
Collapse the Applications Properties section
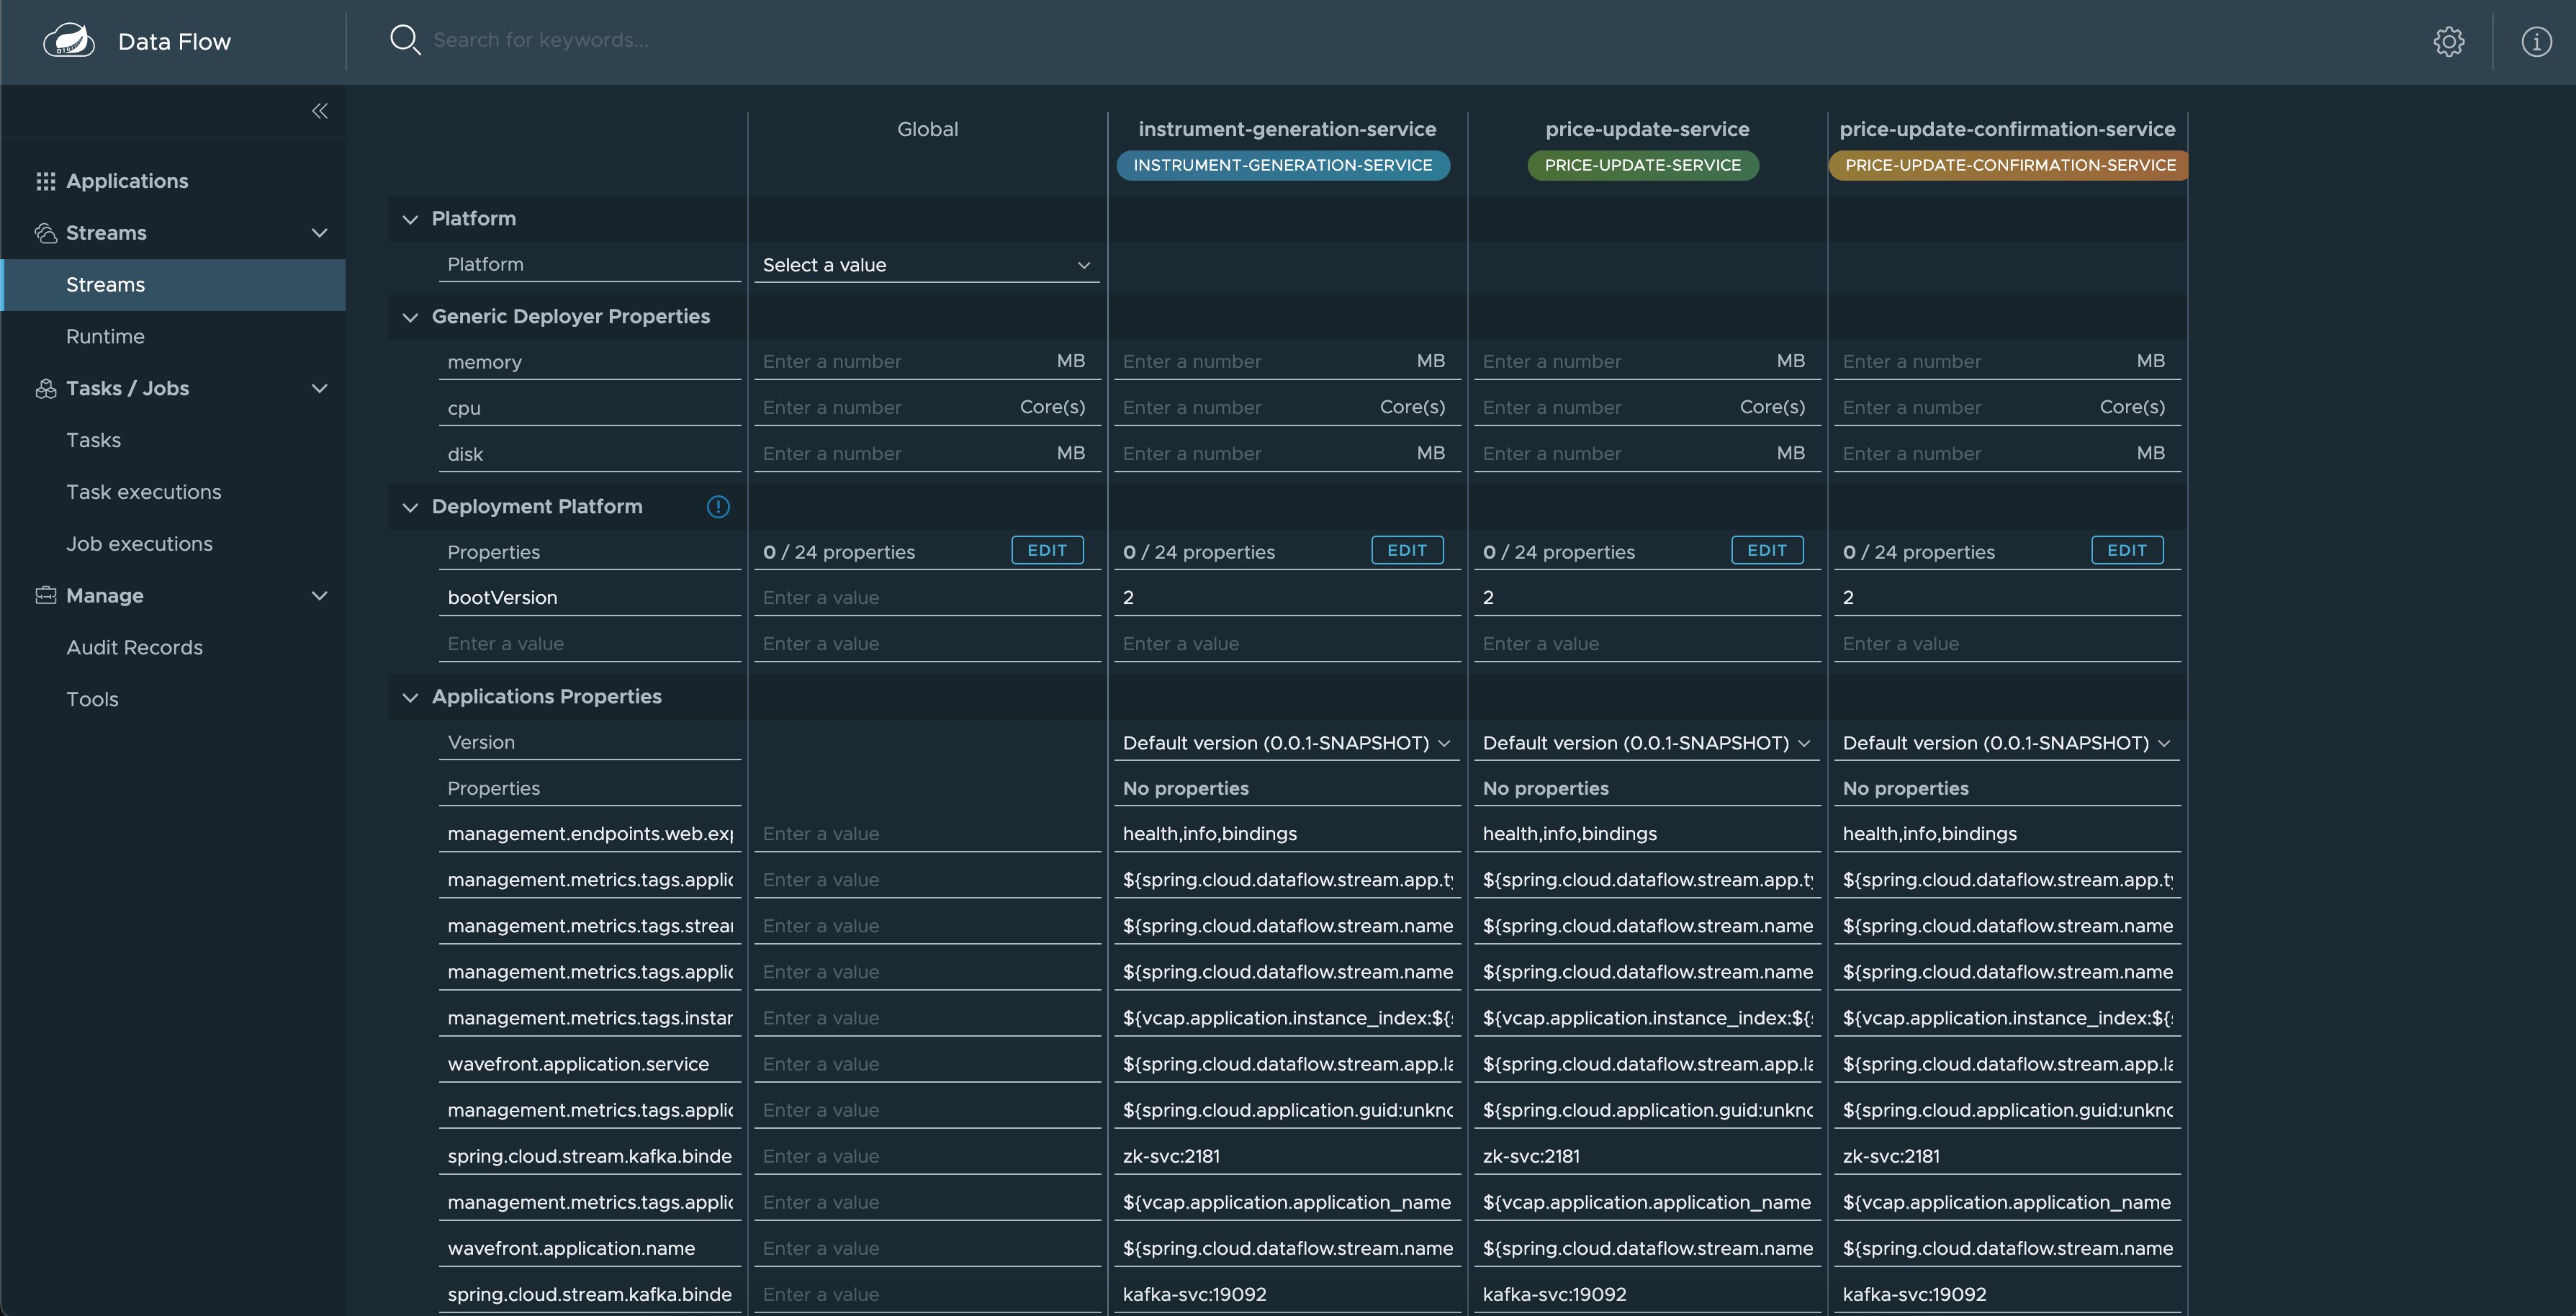click(410, 697)
